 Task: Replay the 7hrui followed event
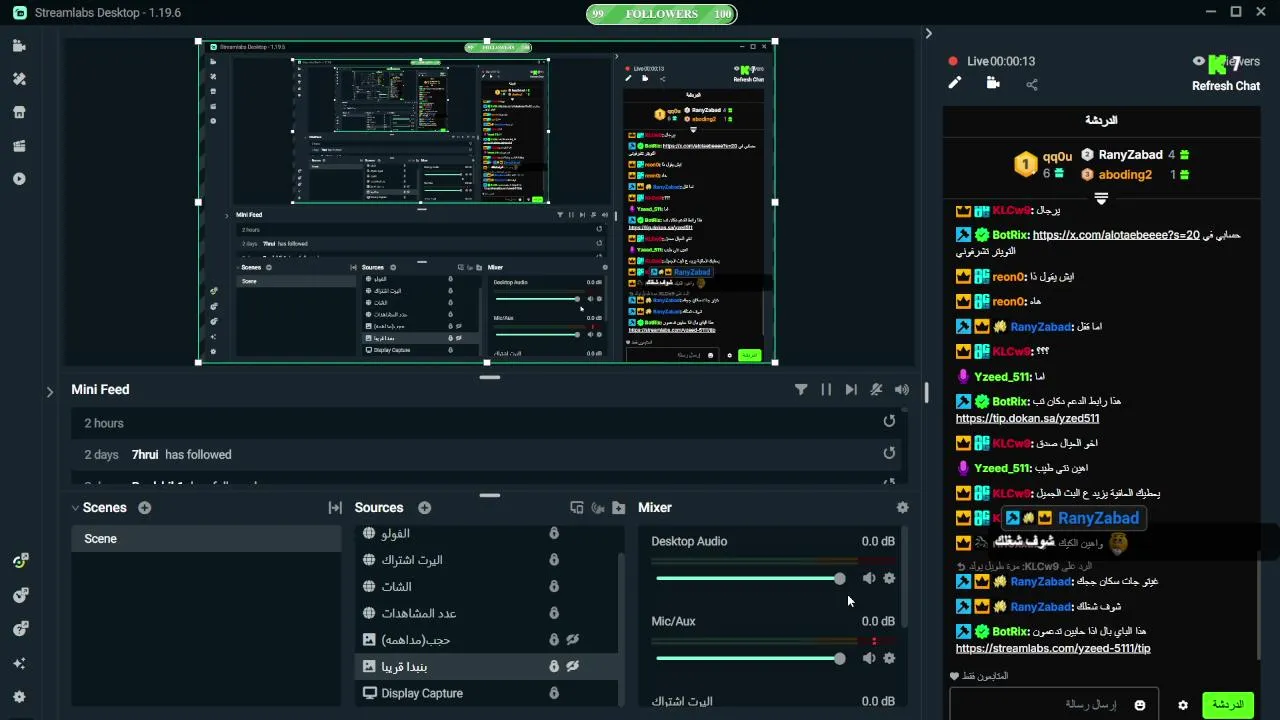(x=889, y=453)
